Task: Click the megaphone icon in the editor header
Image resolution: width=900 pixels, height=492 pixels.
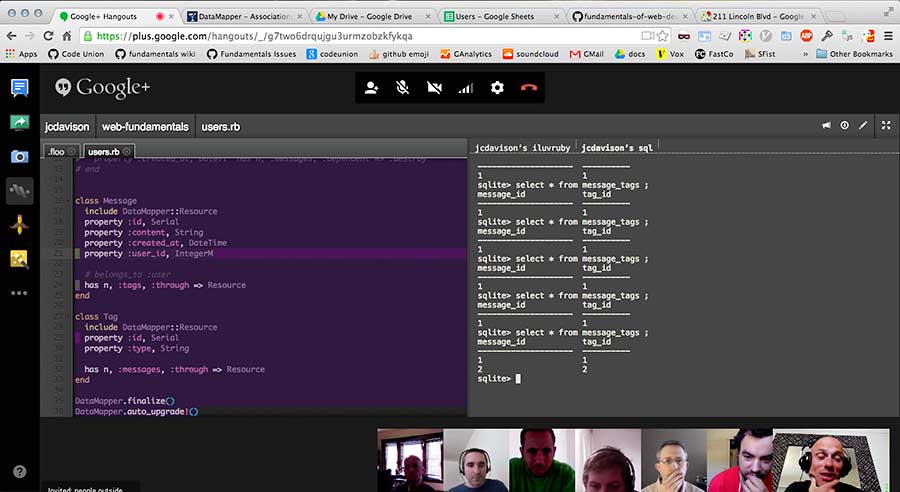Action: pyautogui.click(x=826, y=126)
